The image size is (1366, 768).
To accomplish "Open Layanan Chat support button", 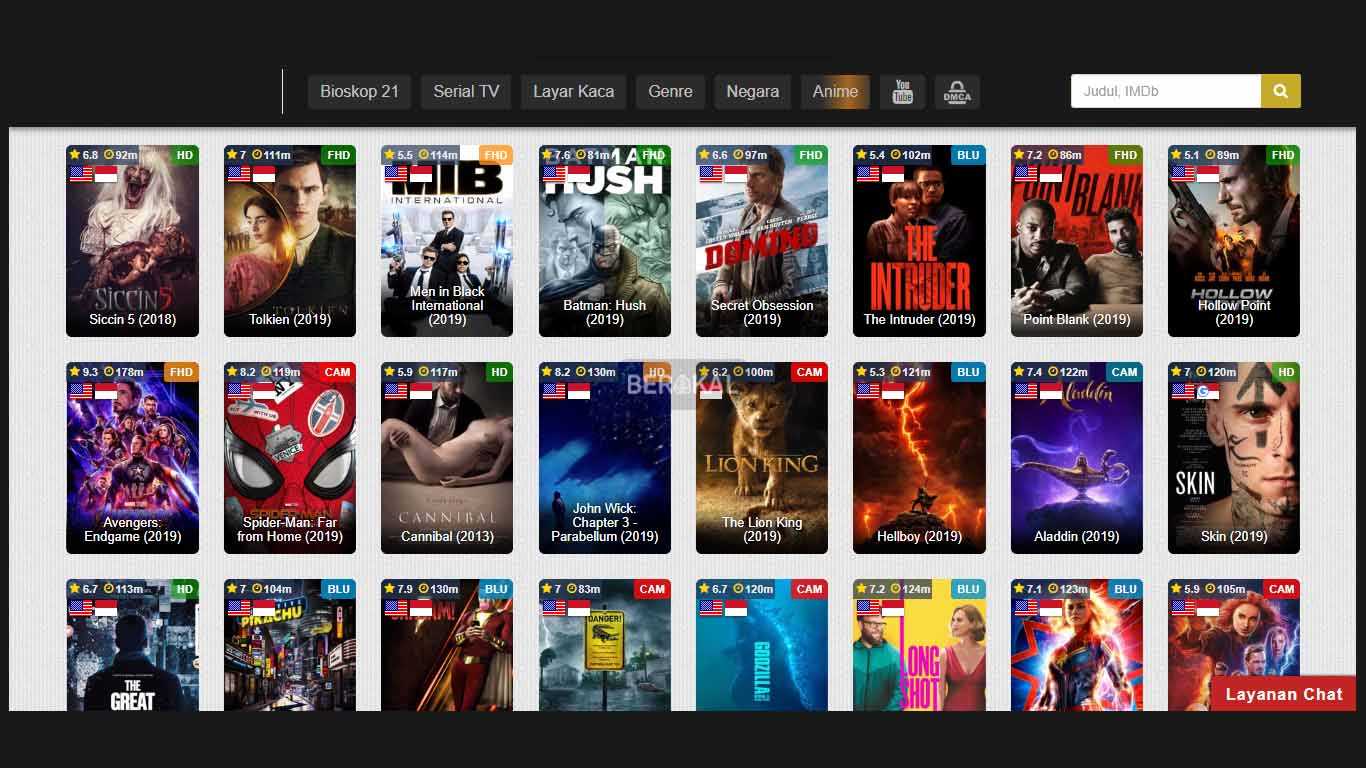I will [1284, 694].
